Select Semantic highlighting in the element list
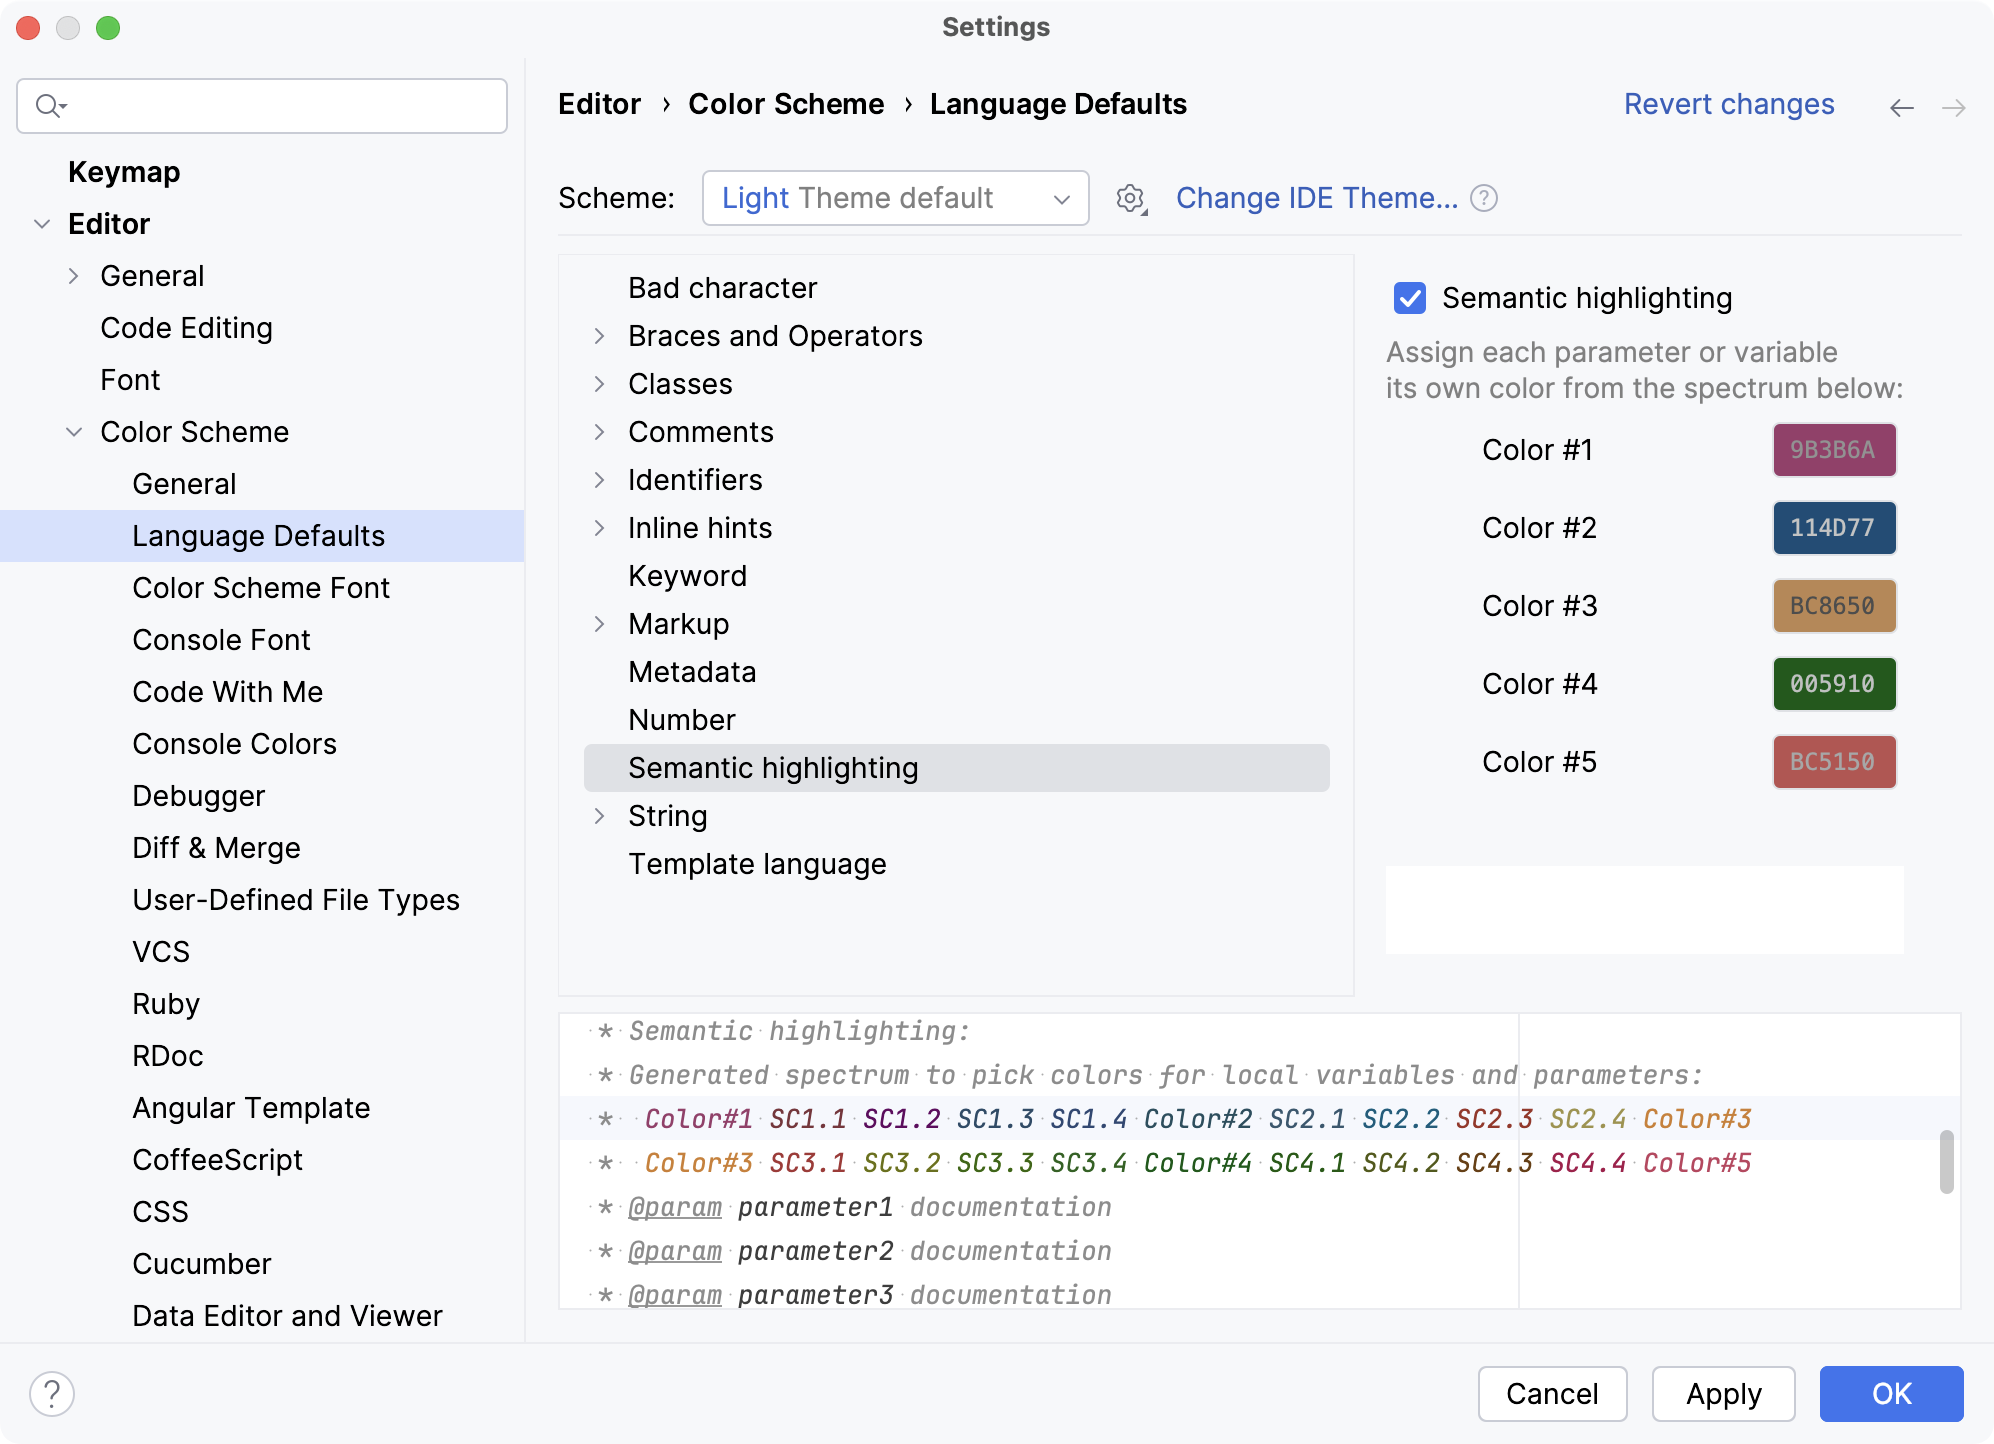 (x=773, y=768)
